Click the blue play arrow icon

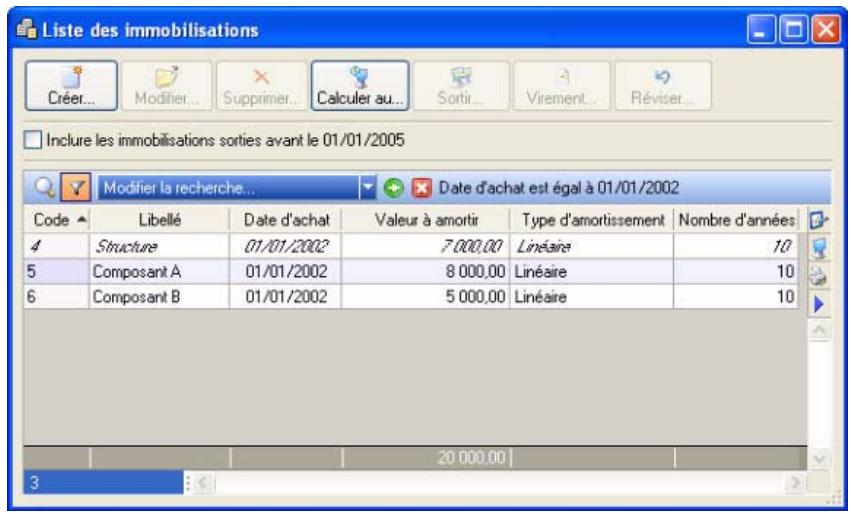[819, 304]
